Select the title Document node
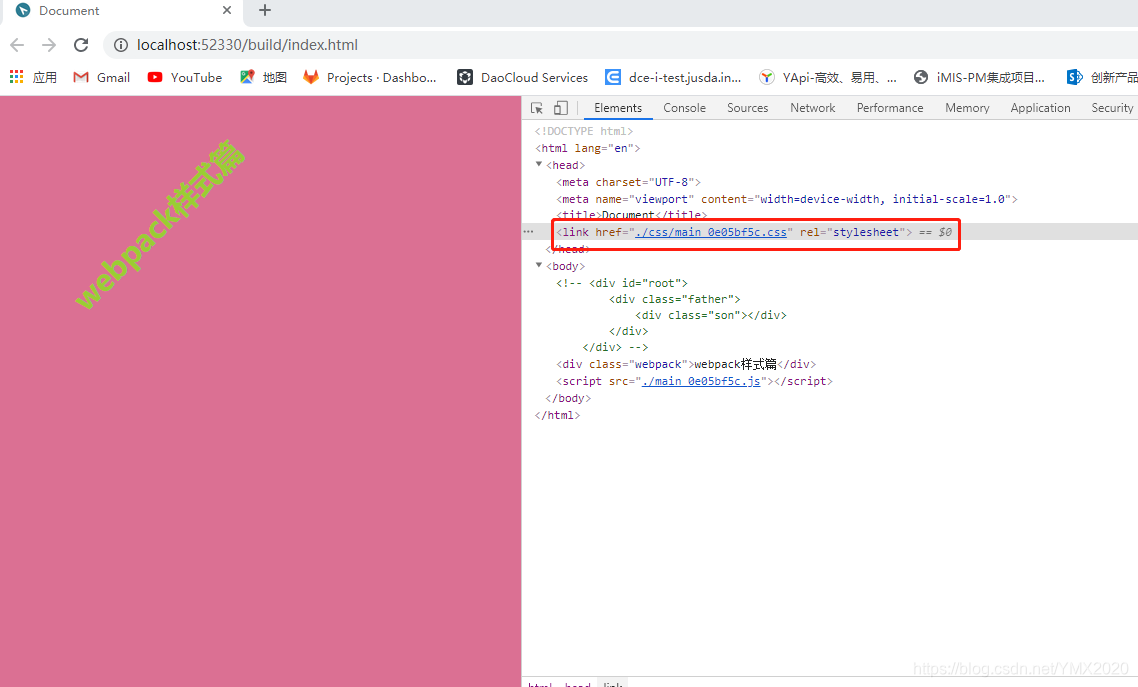The height and width of the screenshot is (687, 1138). click(x=631, y=215)
